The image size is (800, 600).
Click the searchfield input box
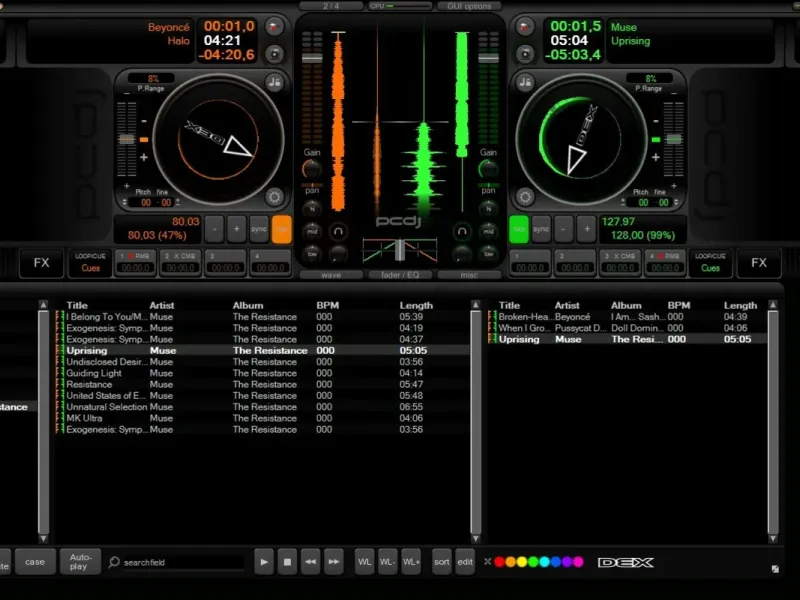coord(180,562)
